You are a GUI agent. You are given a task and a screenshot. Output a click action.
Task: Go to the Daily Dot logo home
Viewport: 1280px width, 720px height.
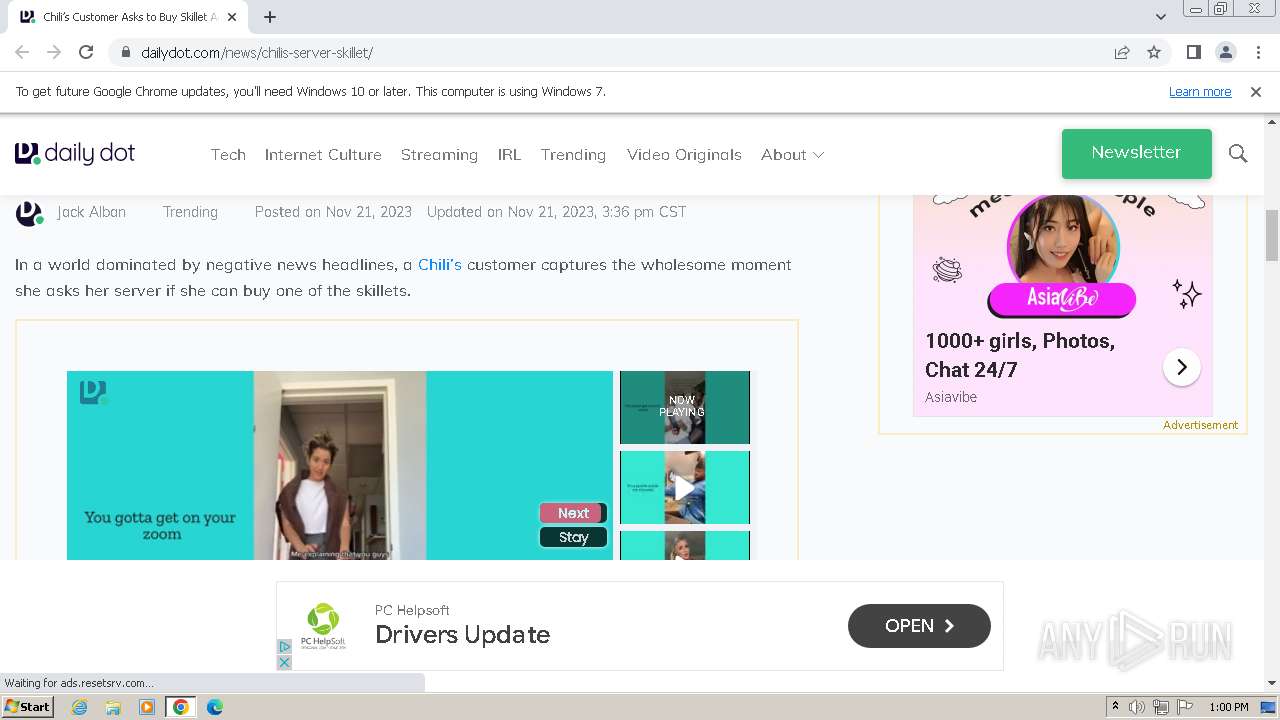tap(75, 153)
